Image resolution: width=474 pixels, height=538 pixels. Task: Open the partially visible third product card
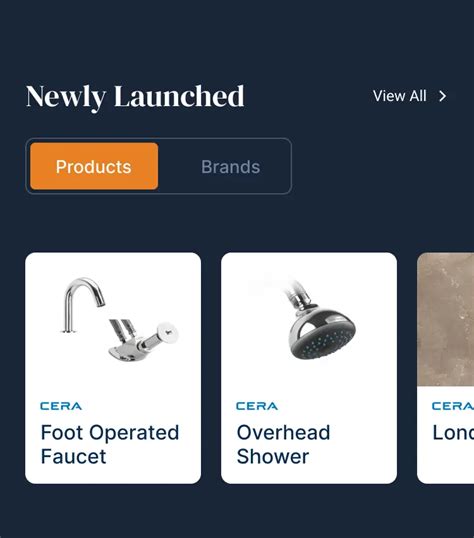[446, 368]
